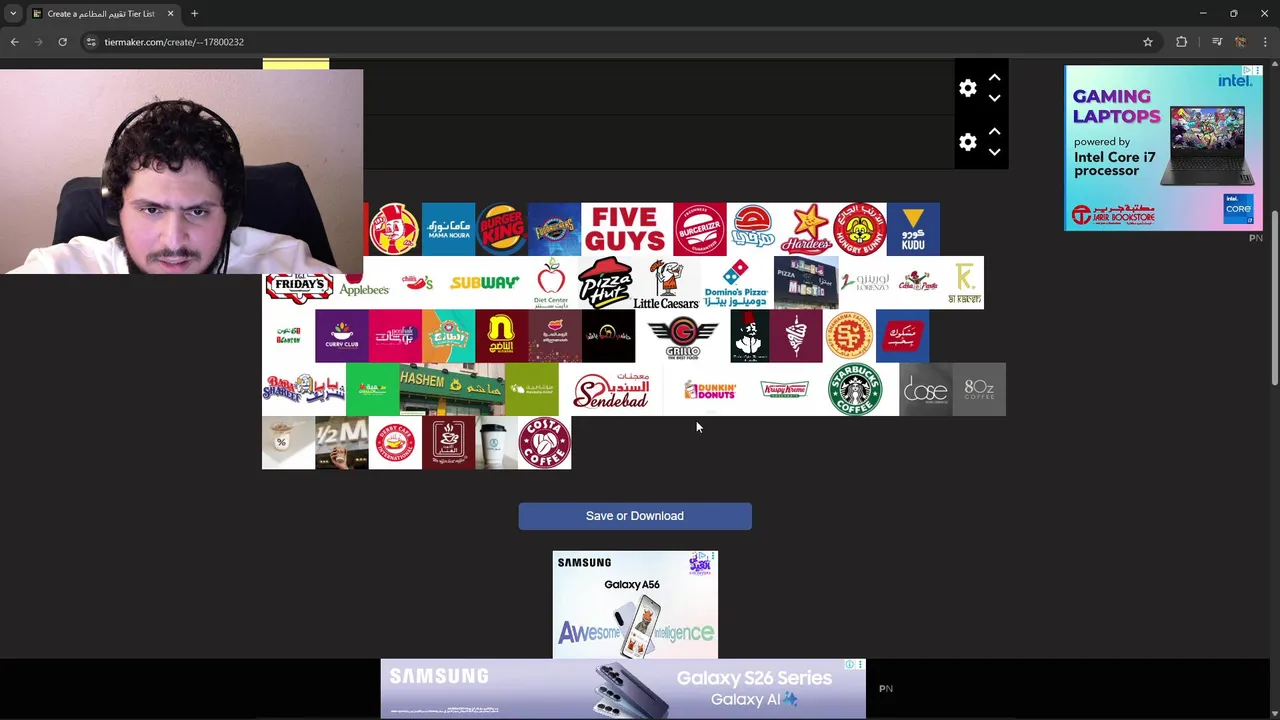Open Chrome extensions menu
Image resolution: width=1280 pixels, height=720 pixels.
tap(1182, 42)
